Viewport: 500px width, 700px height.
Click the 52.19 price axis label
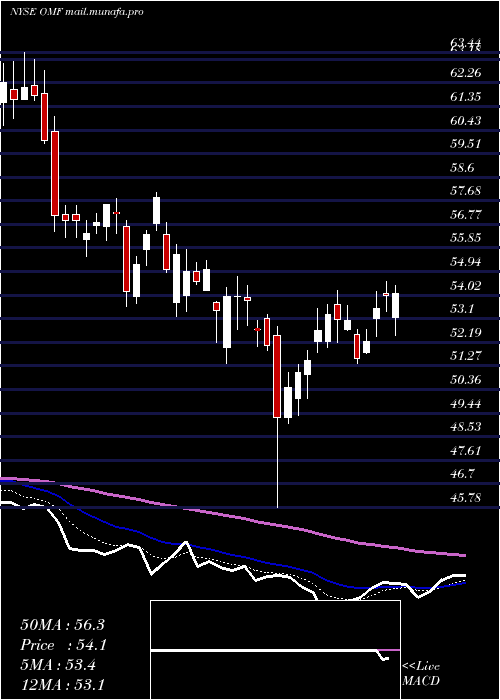click(466, 333)
